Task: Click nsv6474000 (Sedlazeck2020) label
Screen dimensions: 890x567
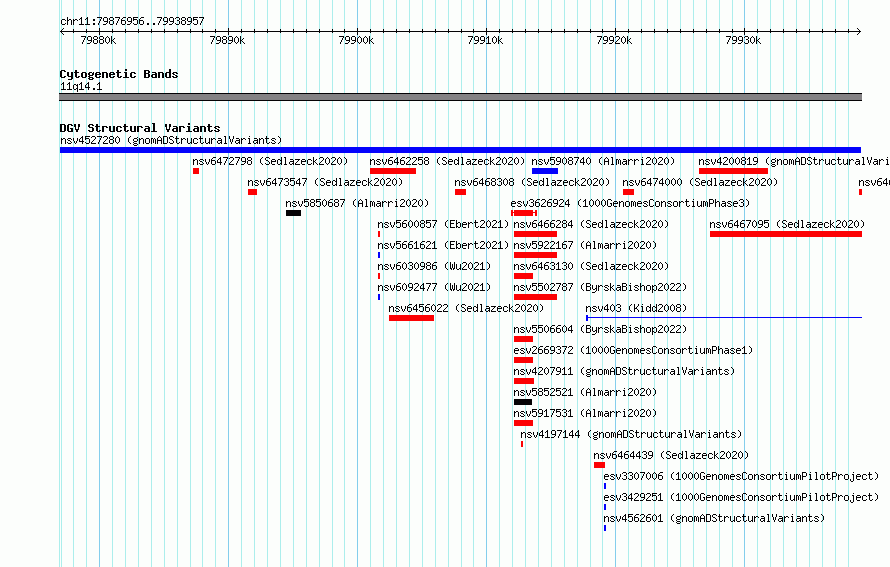Action: 700,182
